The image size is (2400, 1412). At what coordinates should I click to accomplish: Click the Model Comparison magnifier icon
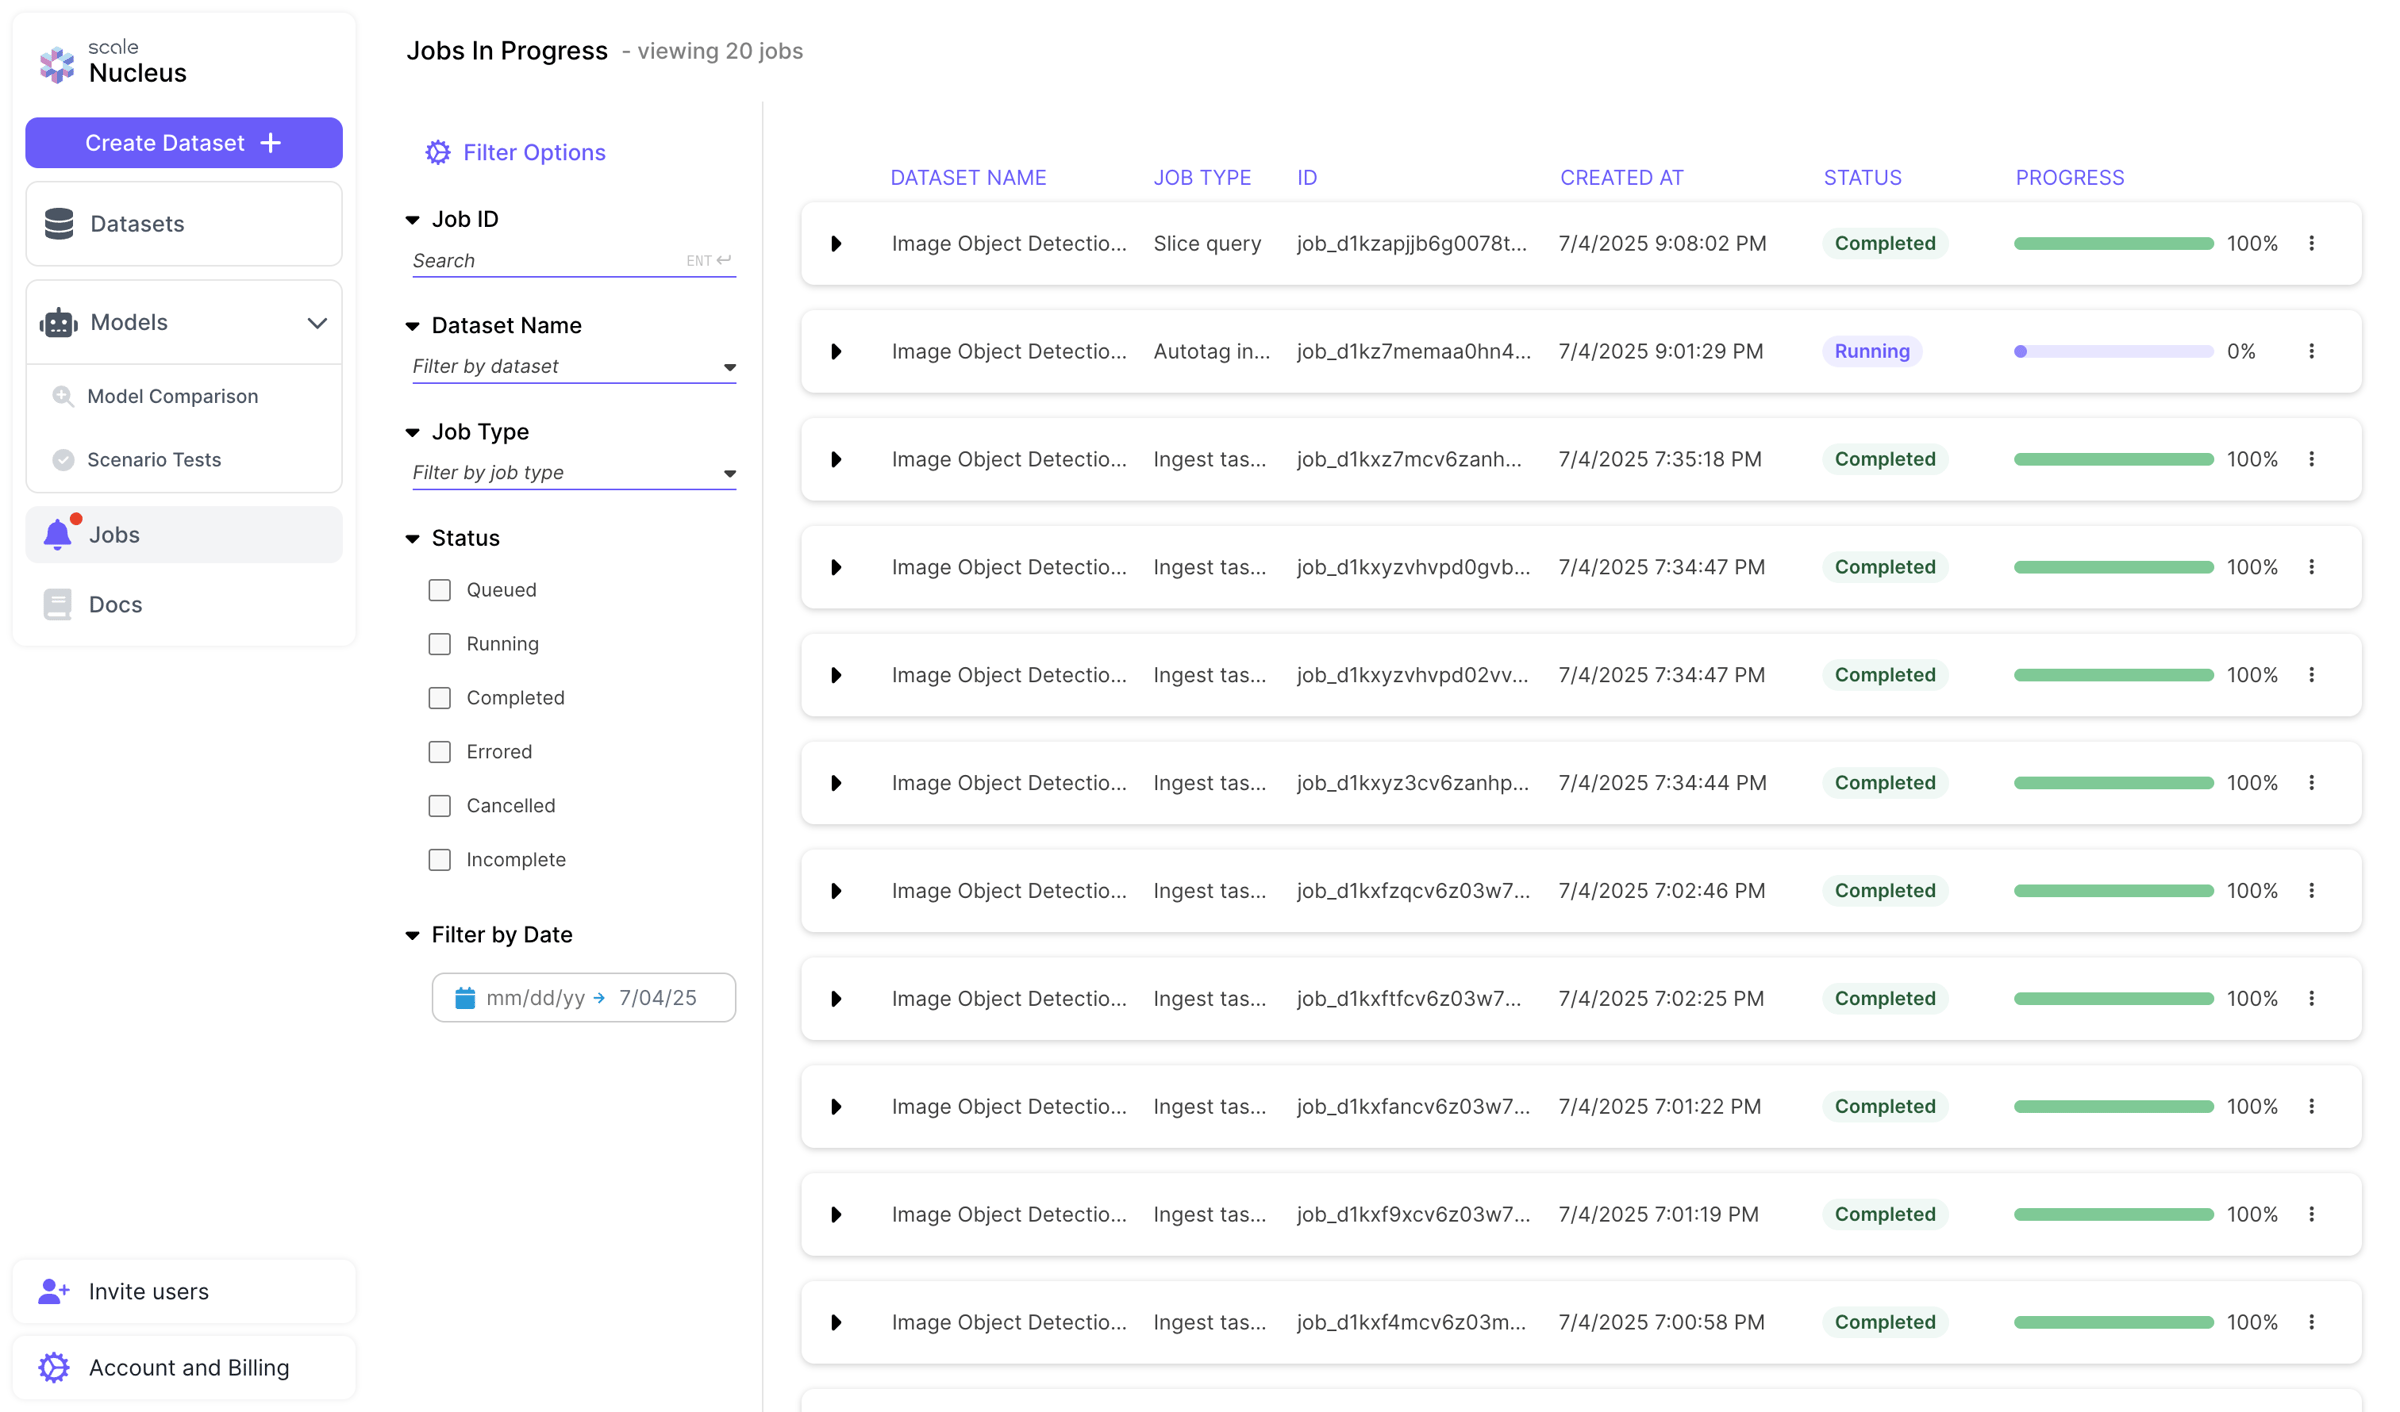[x=63, y=396]
